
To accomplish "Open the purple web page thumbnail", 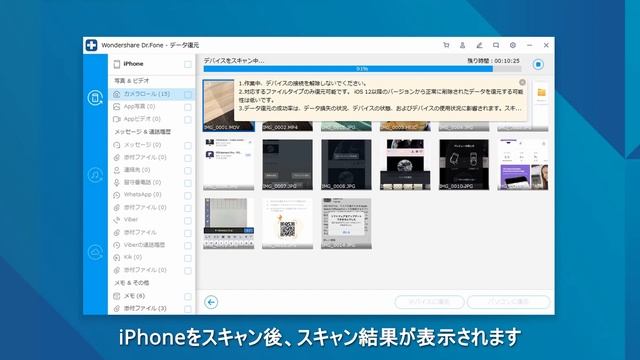I will pos(522,164).
